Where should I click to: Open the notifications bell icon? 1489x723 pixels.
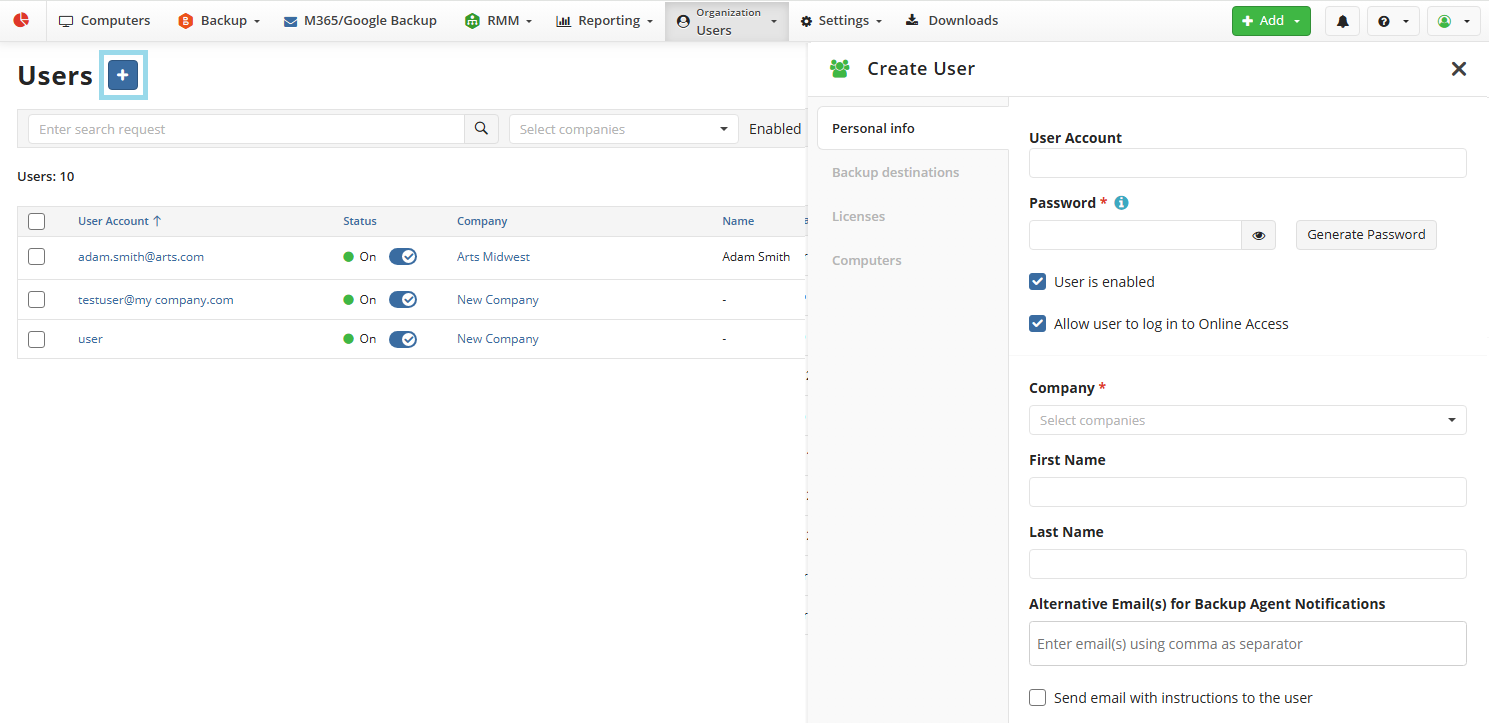[x=1342, y=21]
